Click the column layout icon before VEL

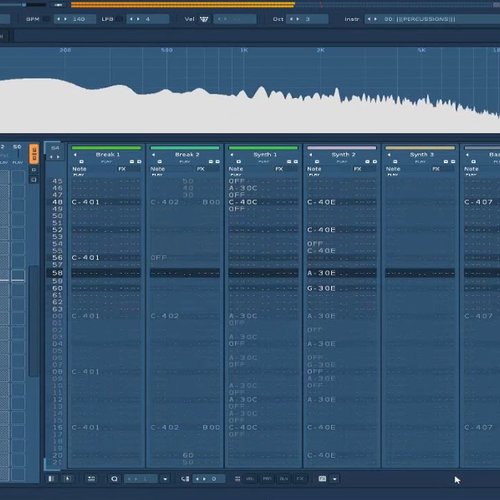coord(237,479)
